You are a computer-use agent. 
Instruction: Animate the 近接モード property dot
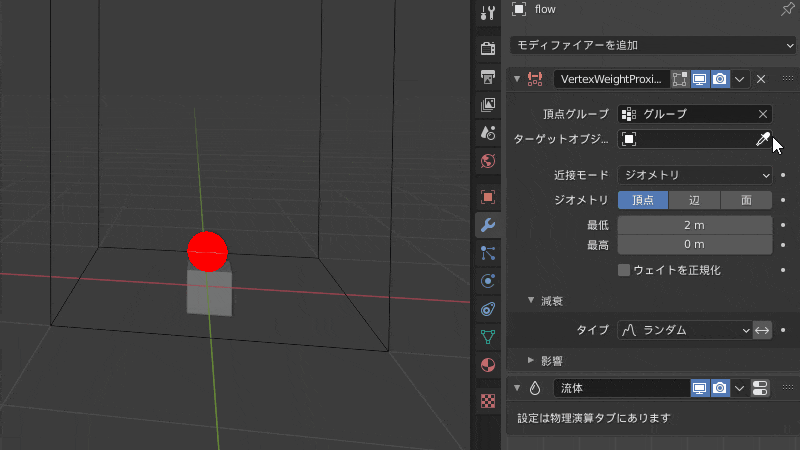[783, 175]
